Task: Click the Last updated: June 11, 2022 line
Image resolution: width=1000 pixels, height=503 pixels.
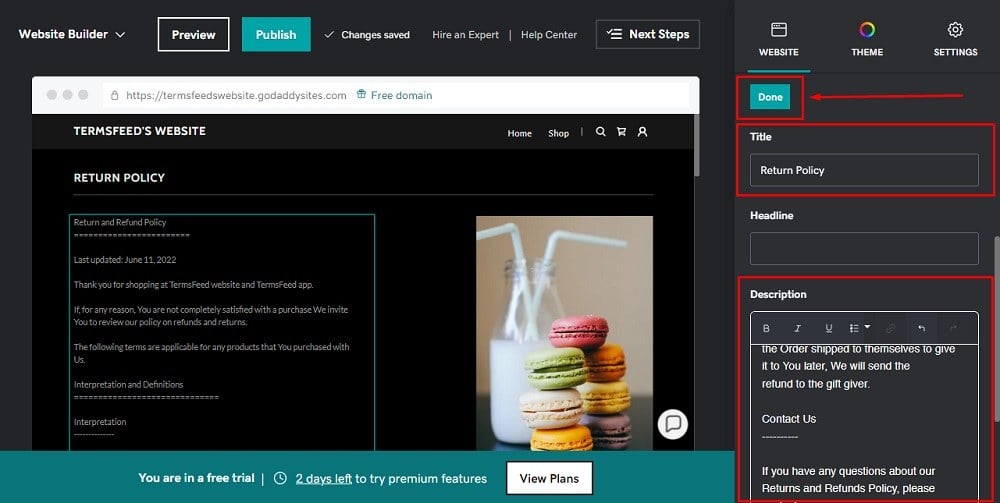Action: click(x=125, y=260)
